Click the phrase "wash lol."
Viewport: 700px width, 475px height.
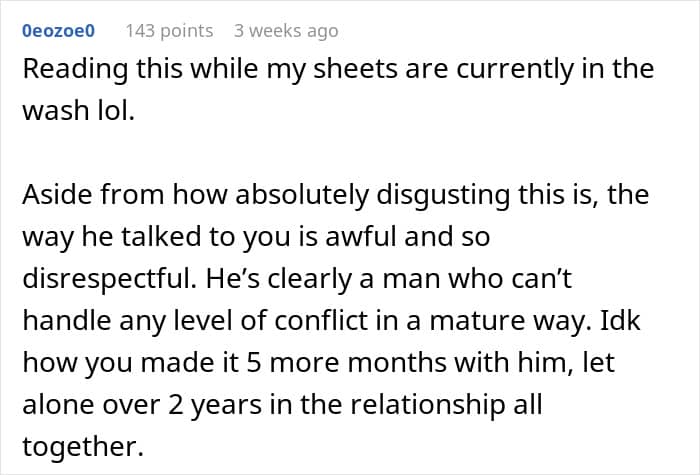pyautogui.click(x=79, y=110)
